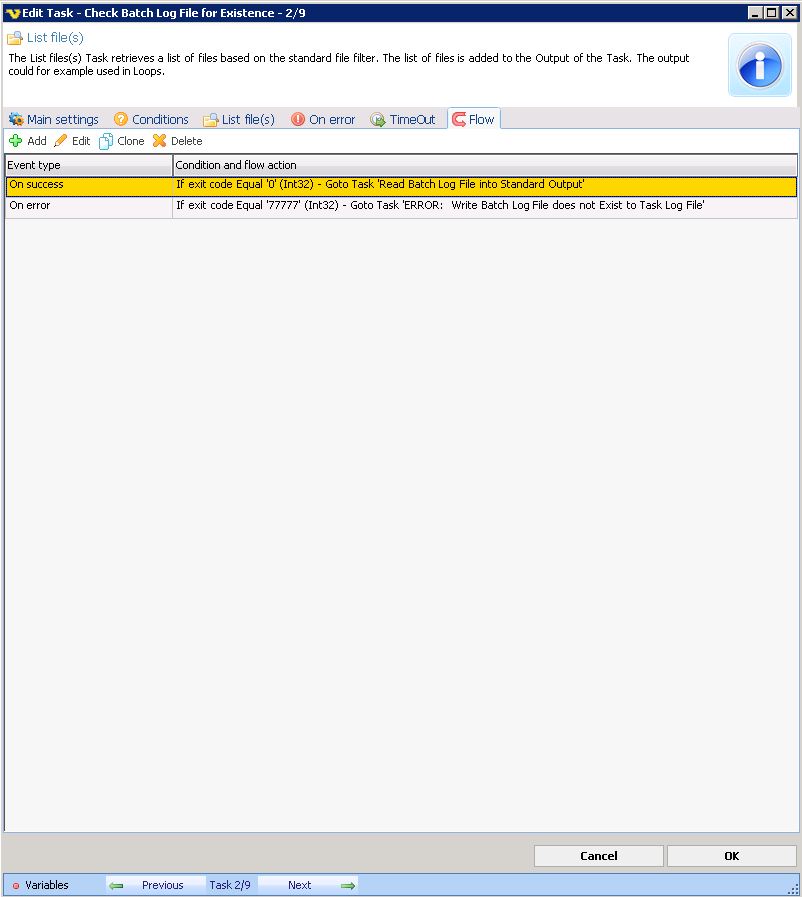Click the green plus Add icon
The width and height of the screenshot is (802, 897).
[x=16, y=141]
